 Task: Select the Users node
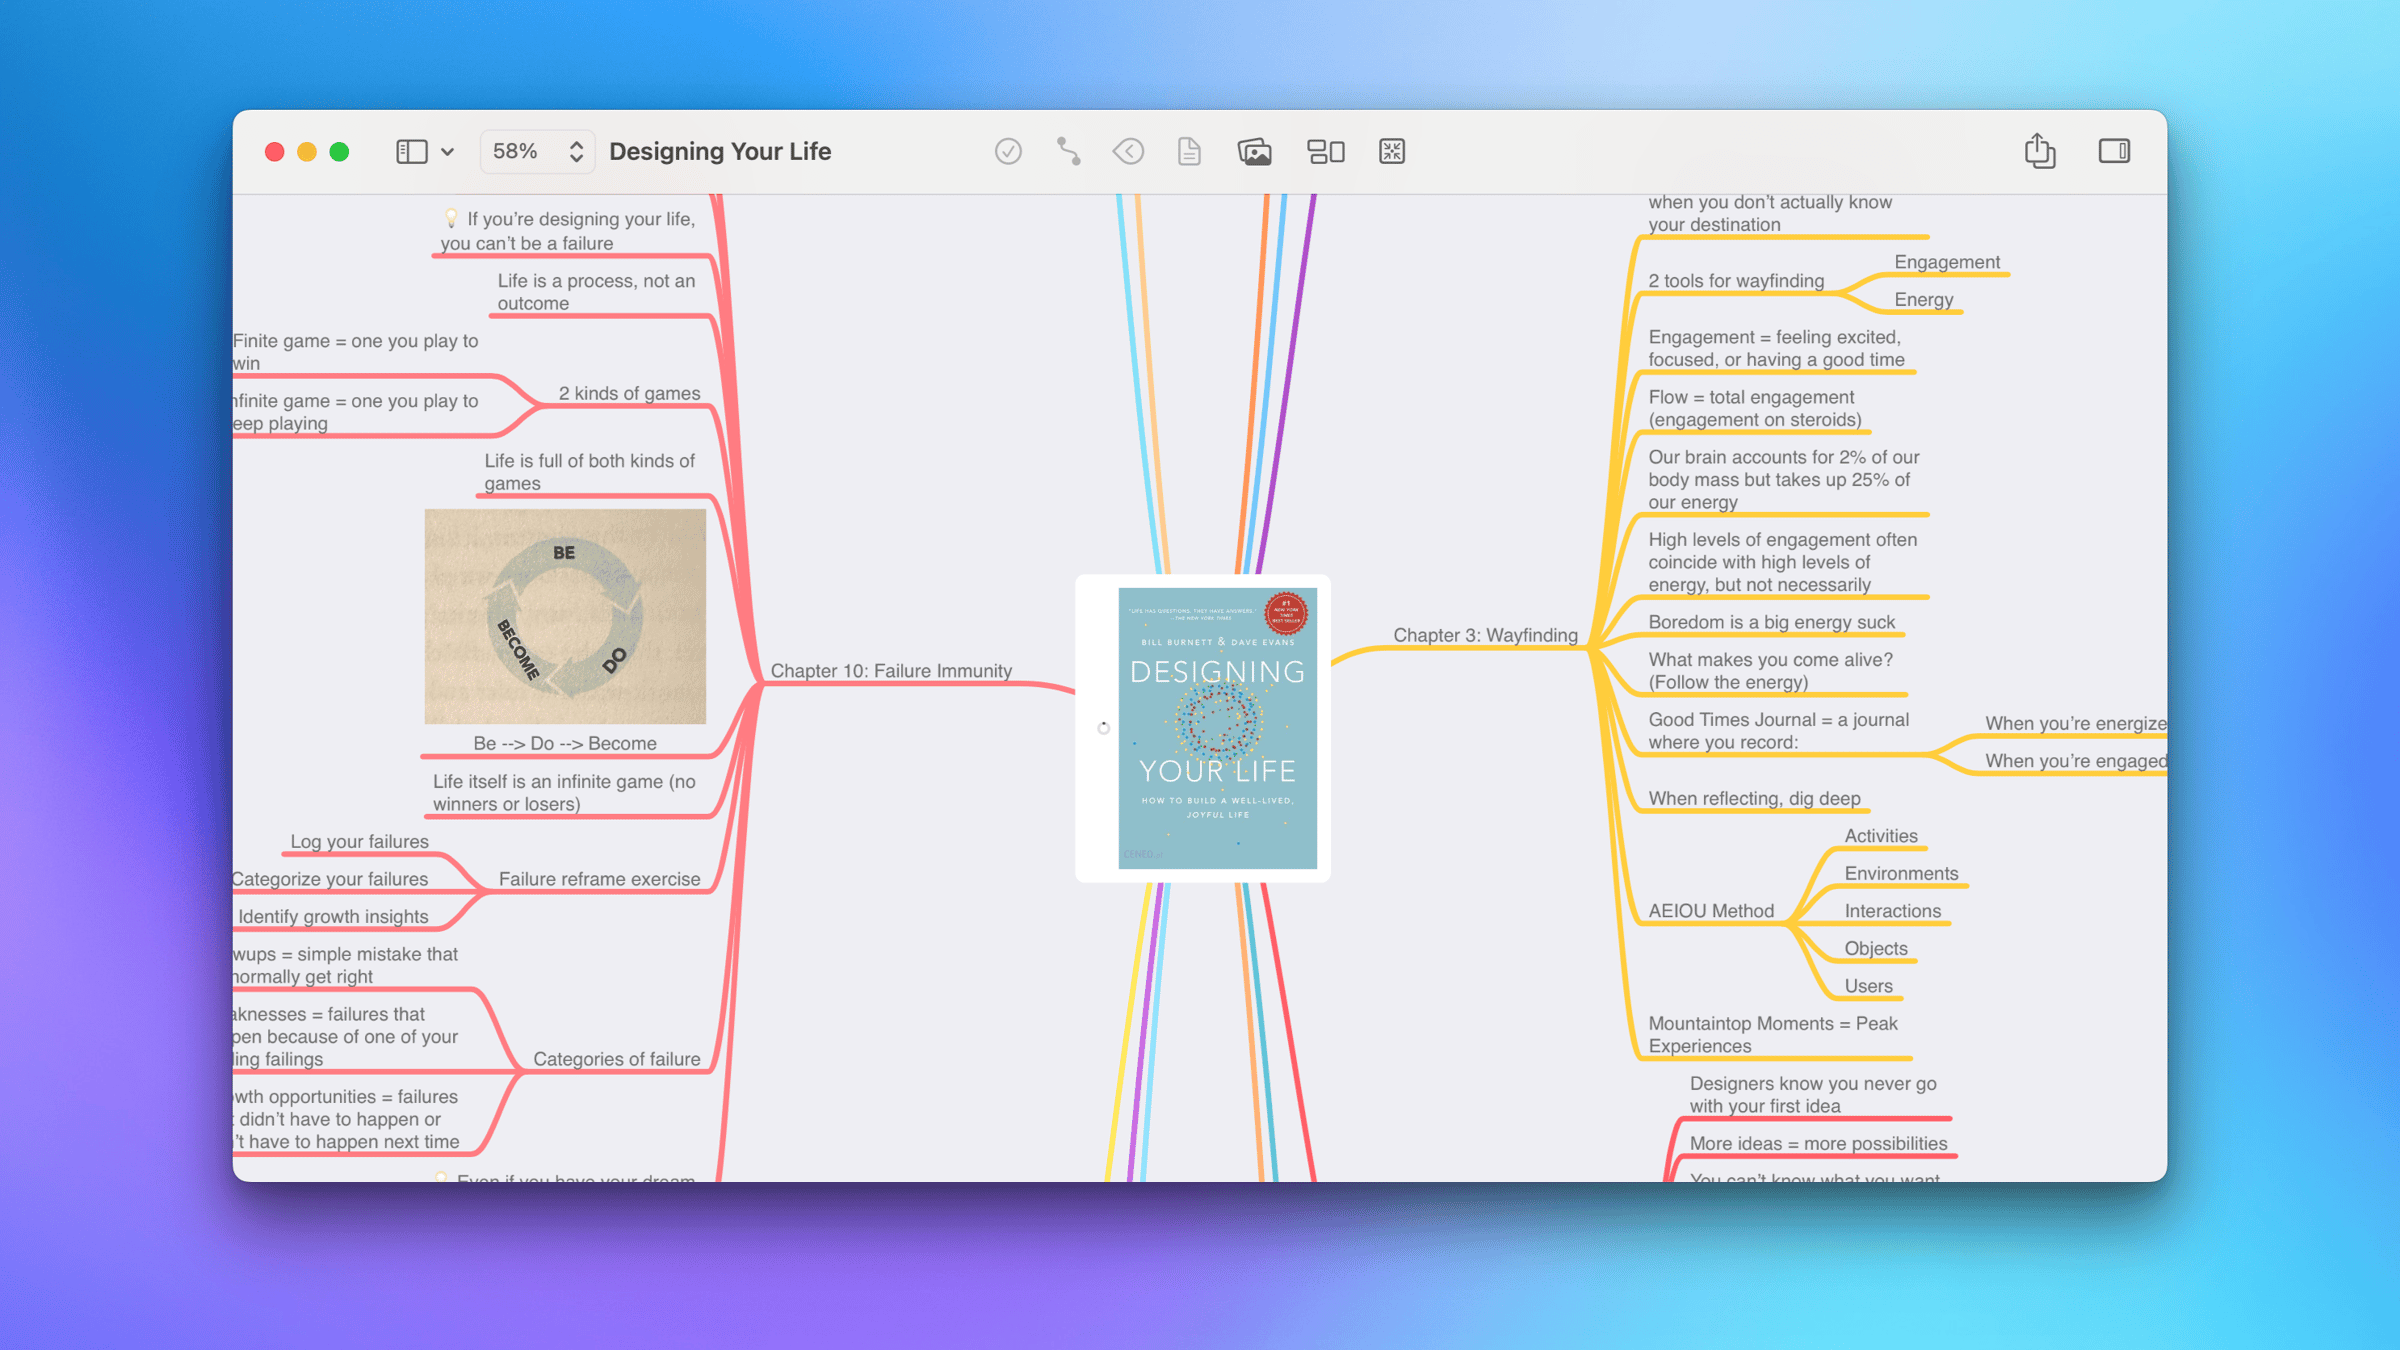click(1868, 986)
